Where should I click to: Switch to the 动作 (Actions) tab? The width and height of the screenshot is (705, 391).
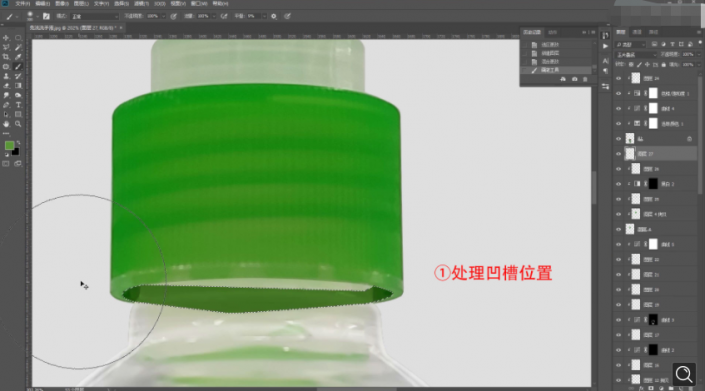(x=553, y=32)
